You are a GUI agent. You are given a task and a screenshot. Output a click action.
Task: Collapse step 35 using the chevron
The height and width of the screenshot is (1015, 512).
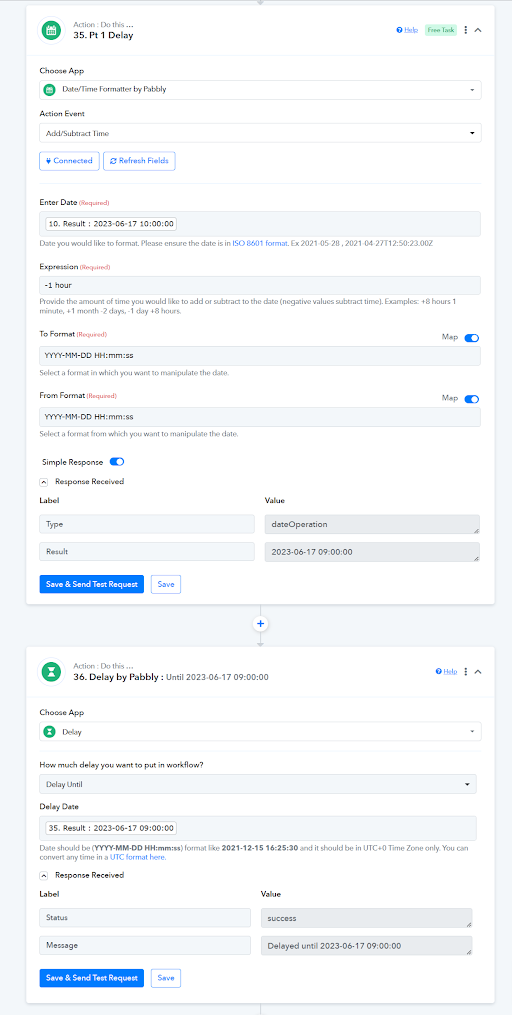point(478,30)
